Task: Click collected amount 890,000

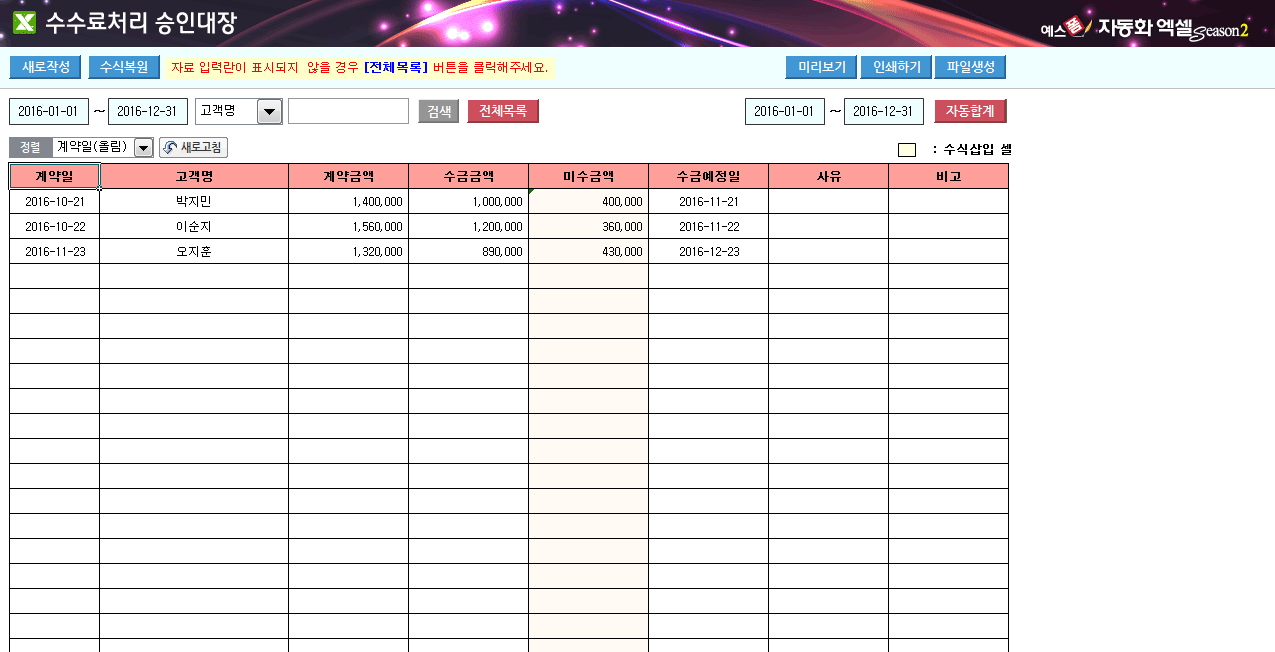Action: (x=469, y=251)
